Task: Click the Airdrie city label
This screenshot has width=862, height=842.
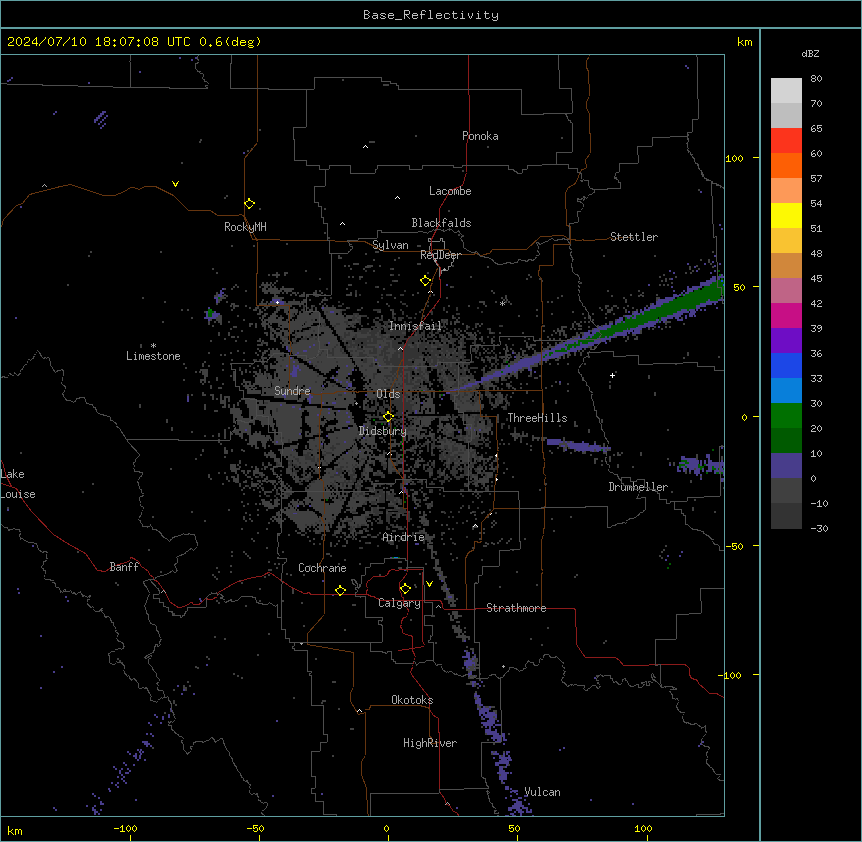Action: coord(404,537)
